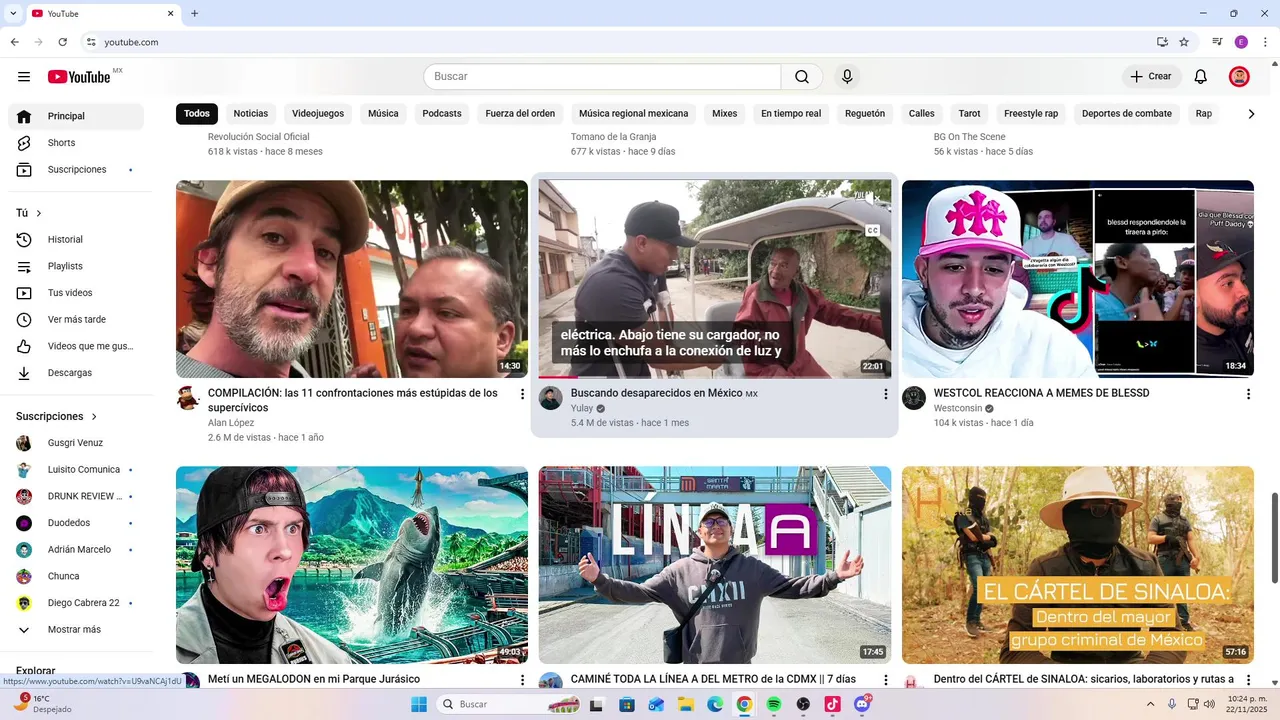This screenshot has width=1280, height=720.
Task: Open Descargas in sidebar
Action: [76, 373]
